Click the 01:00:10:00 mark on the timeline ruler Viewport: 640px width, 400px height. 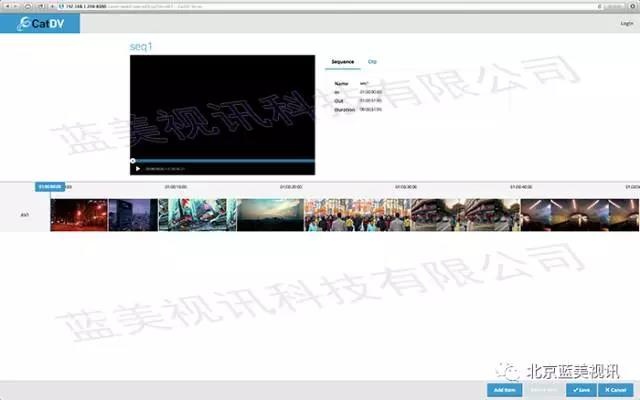[176, 187]
